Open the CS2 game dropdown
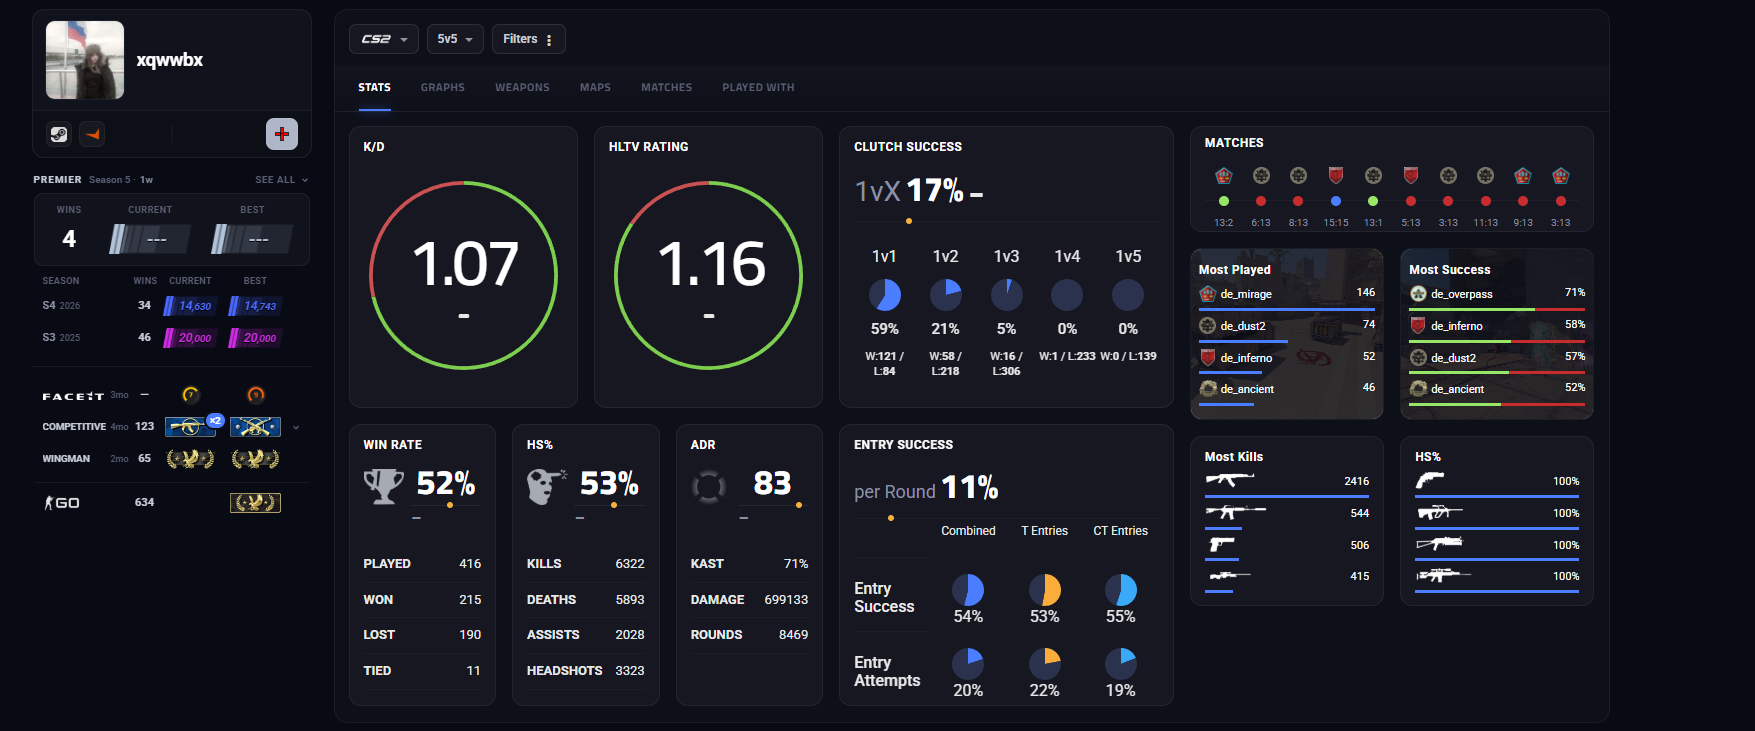This screenshot has width=1755, height=731. point(384,39)
